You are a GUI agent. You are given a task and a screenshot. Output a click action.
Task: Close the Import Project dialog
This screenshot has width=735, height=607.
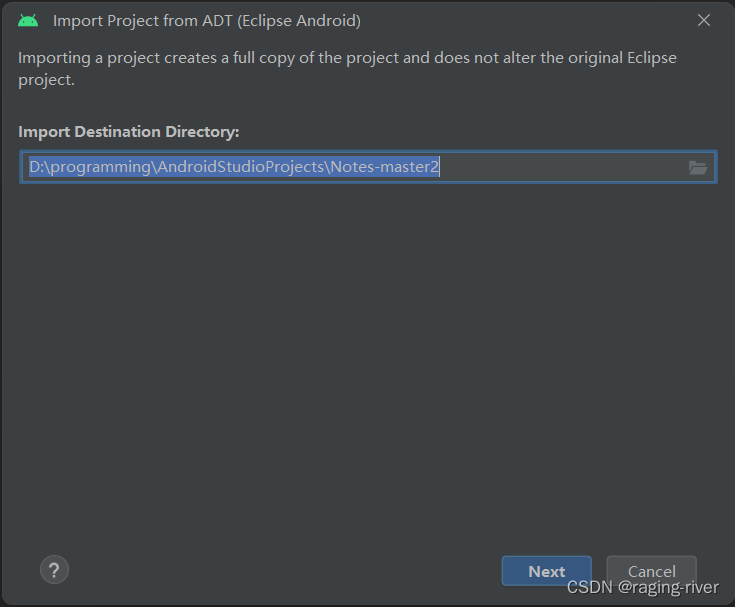(x=704, y=20)
